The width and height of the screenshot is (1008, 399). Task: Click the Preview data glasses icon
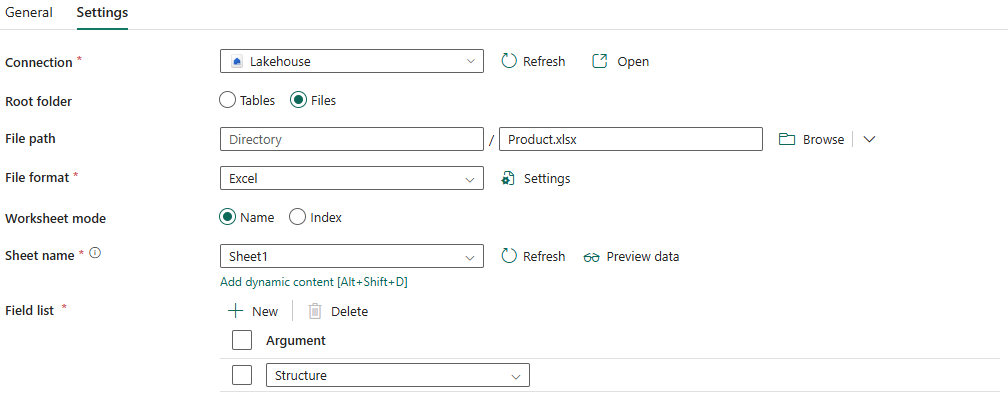pos(591,257)
